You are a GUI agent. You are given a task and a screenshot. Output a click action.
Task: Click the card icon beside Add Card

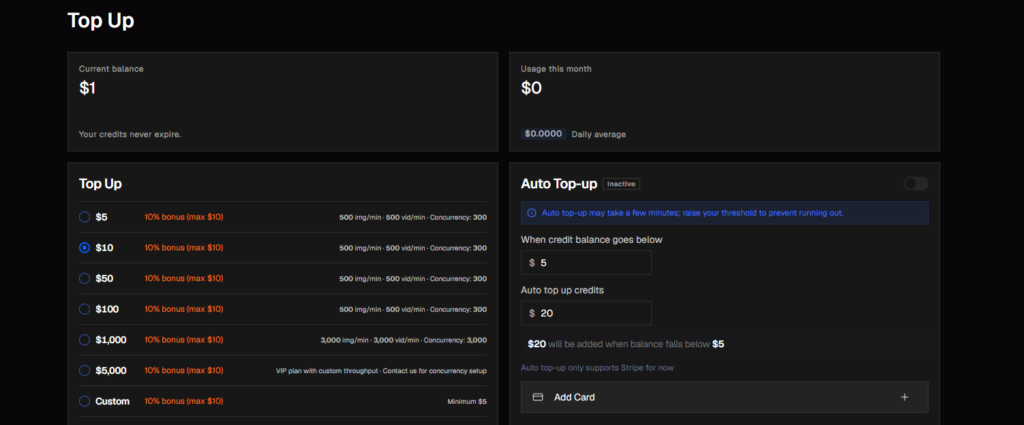[x=538, y=397]
